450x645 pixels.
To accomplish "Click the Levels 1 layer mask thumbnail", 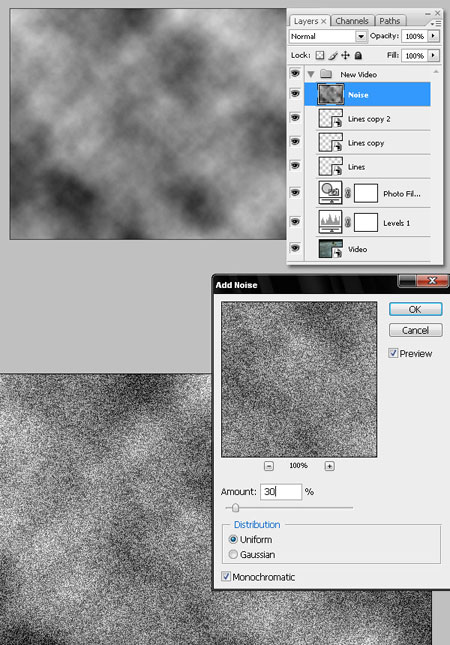I will (366, 223).
